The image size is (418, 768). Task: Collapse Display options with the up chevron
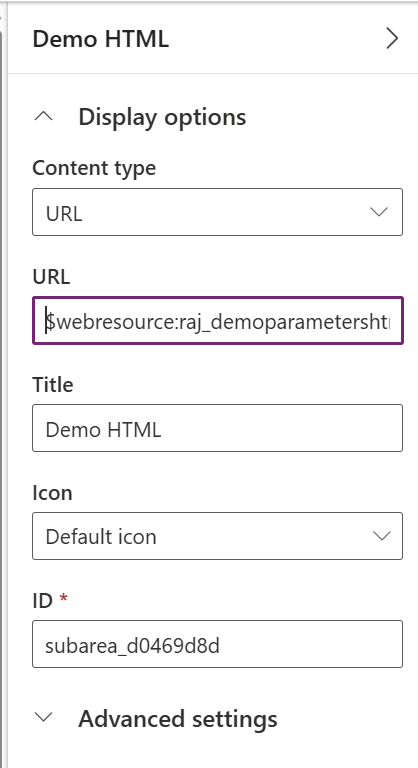(45, 117)
